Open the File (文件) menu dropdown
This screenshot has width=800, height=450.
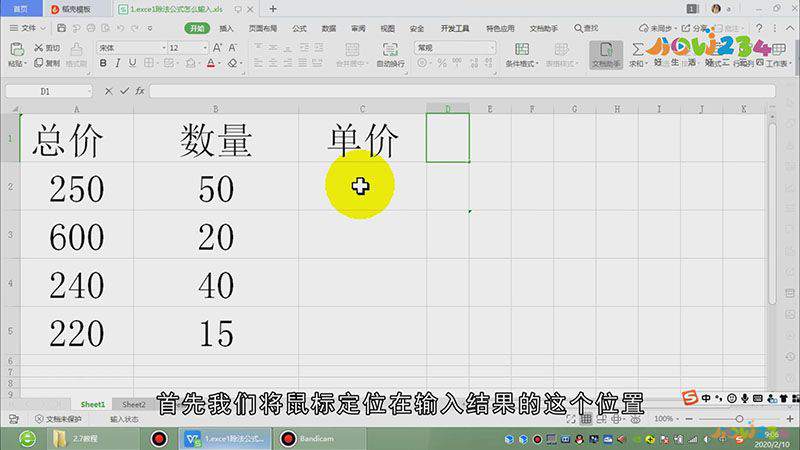28,28
